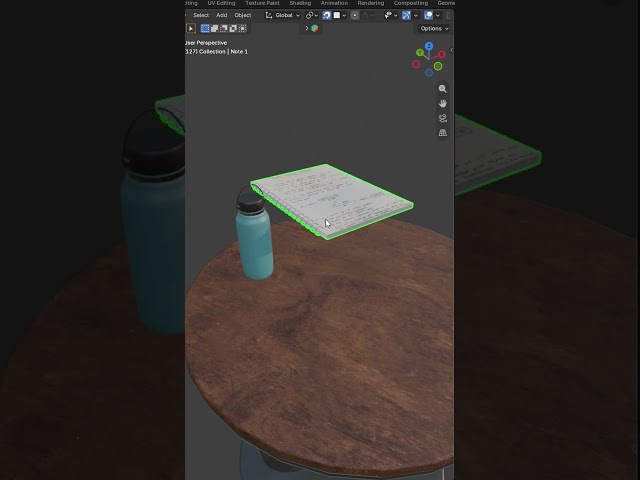Go to the Rendering workspace tab
This screenshot has height=480, width=640.
371,3
